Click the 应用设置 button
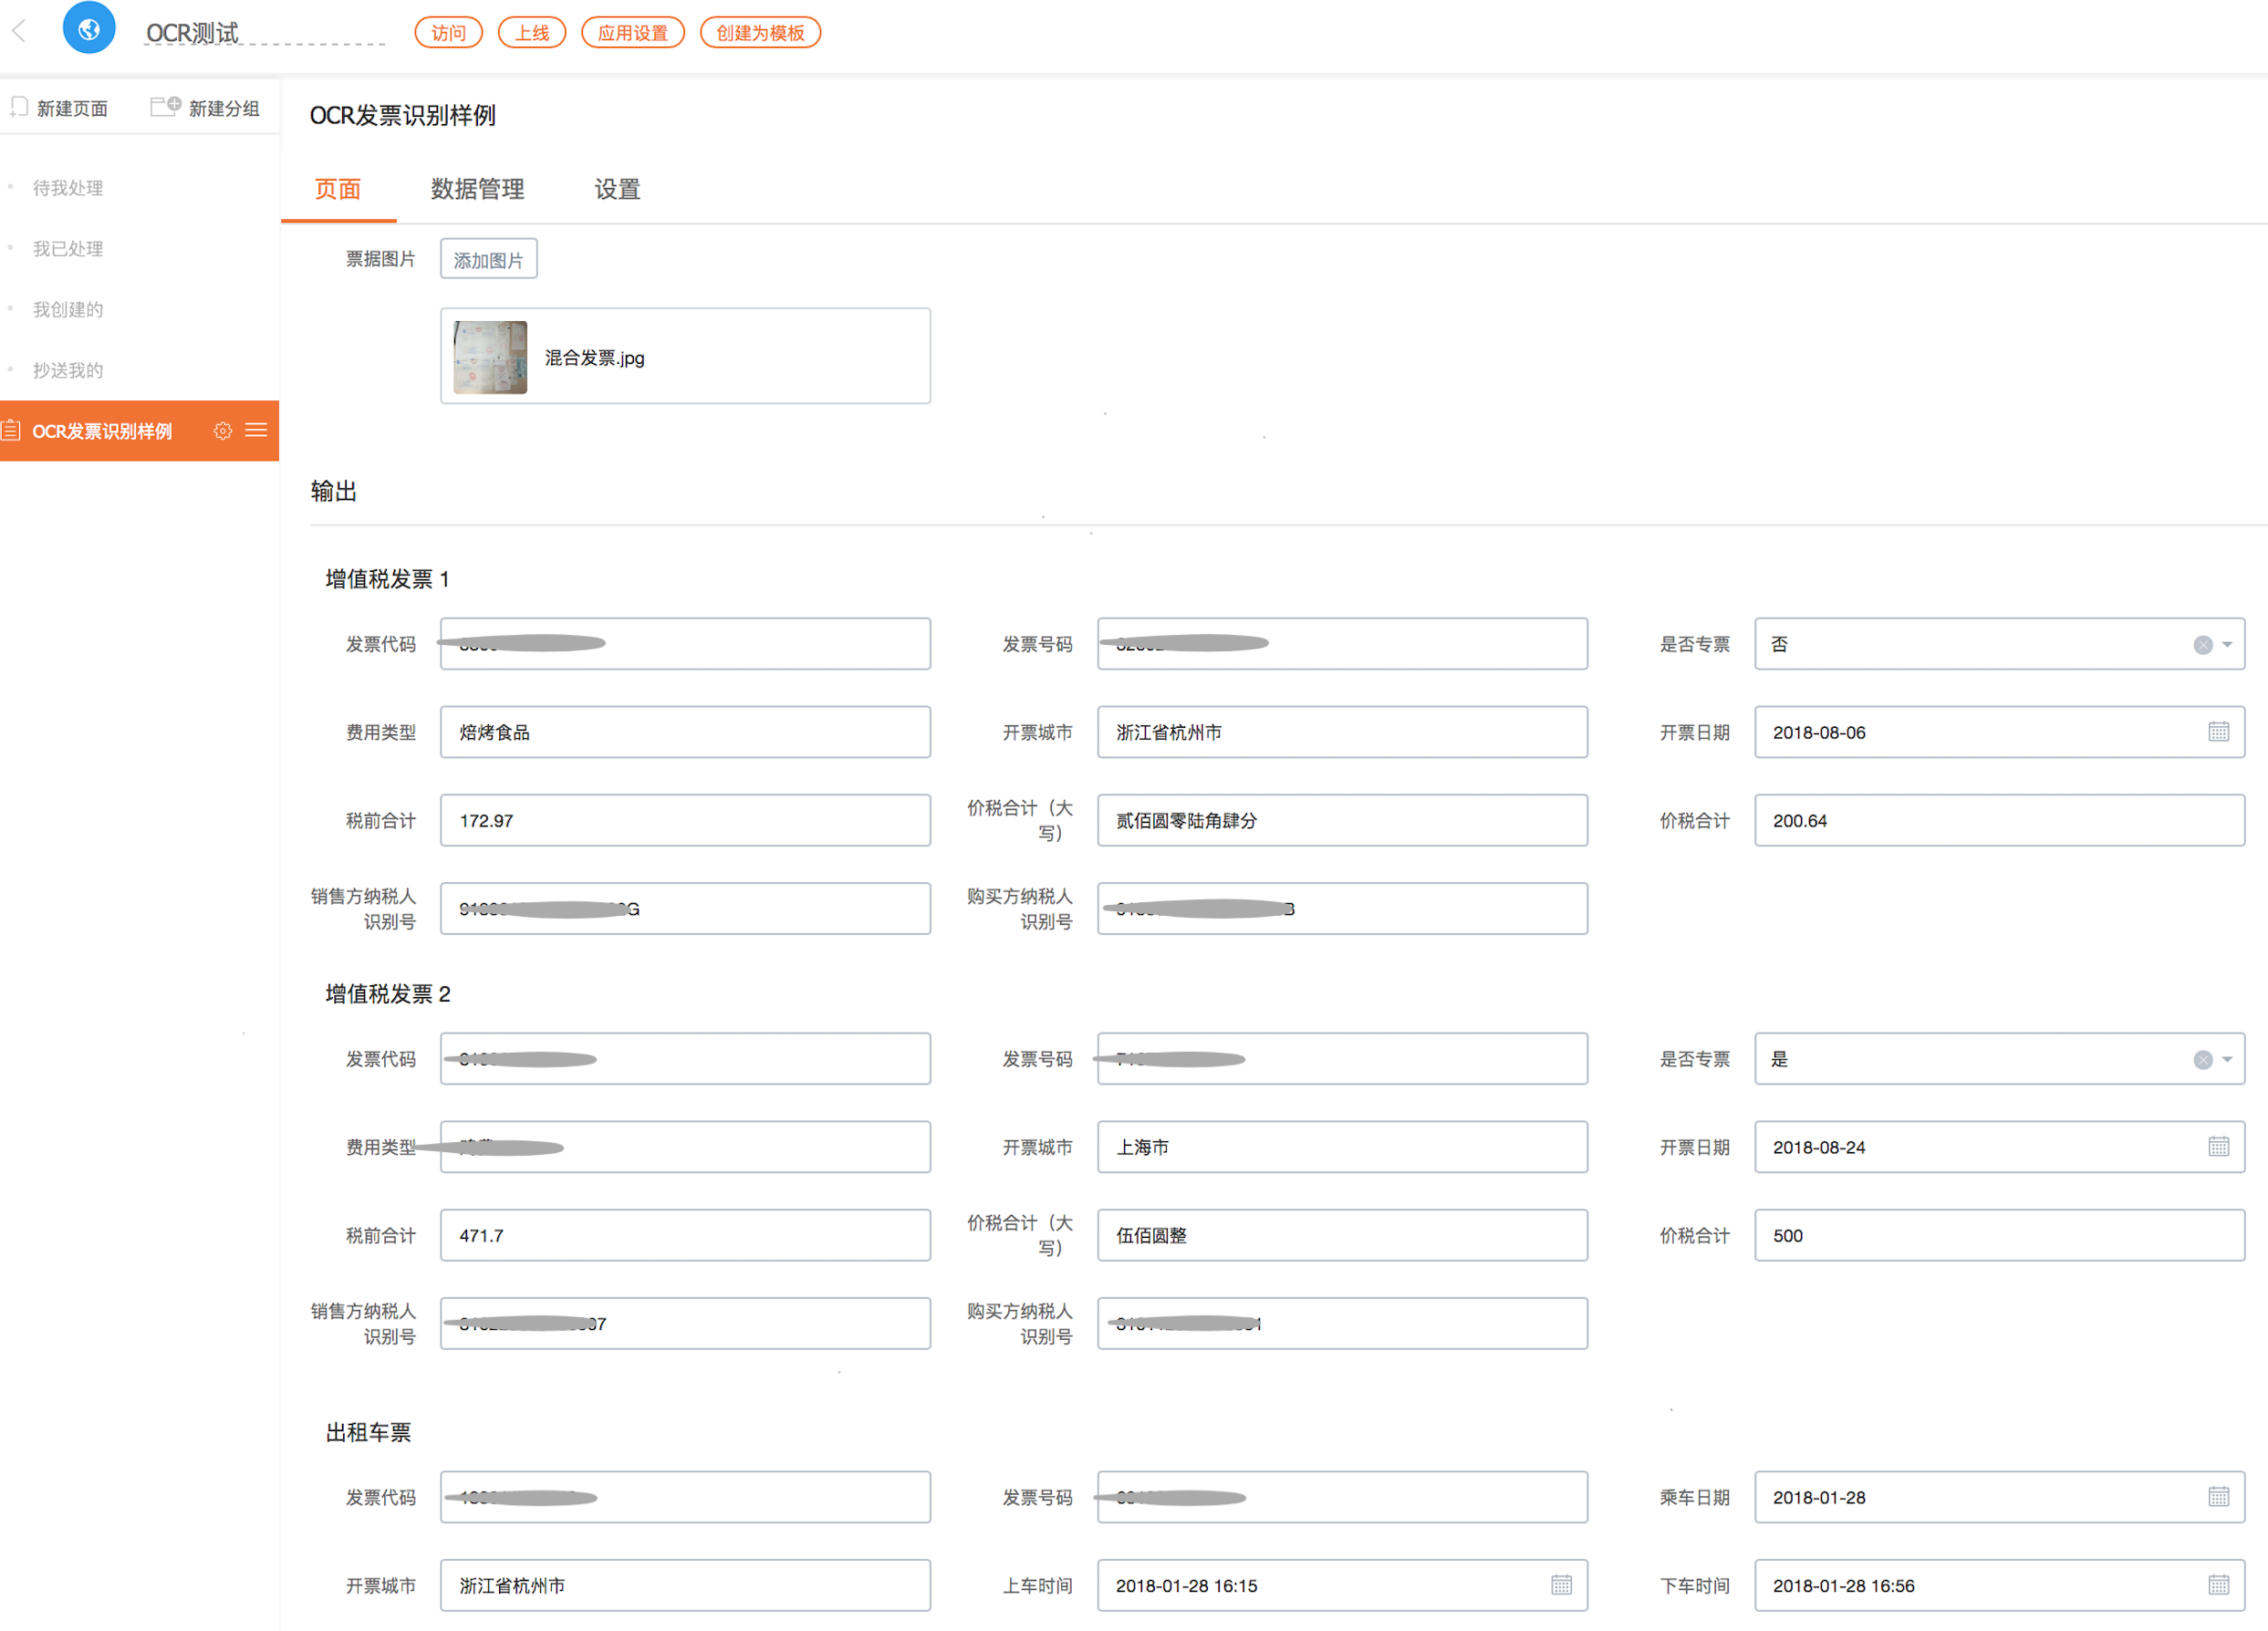Screen dimensions: 2268x1631 [632, 33]
